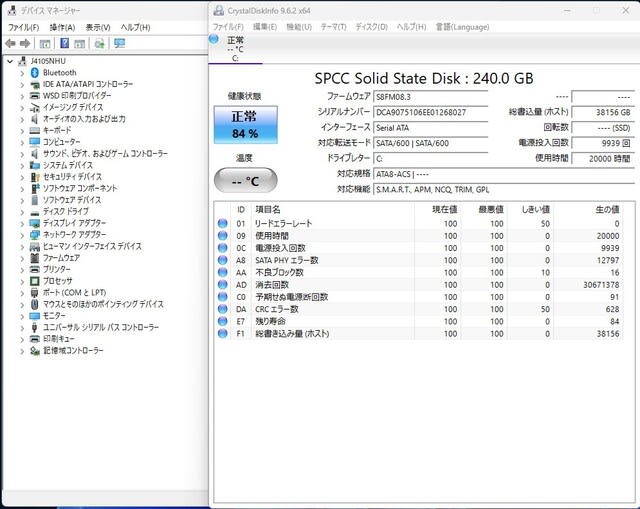Image resolution: width=640 pixels, height=509 pixels.
Task: Click the Help question-mark toolbar icon
Action: coord(64,43)
